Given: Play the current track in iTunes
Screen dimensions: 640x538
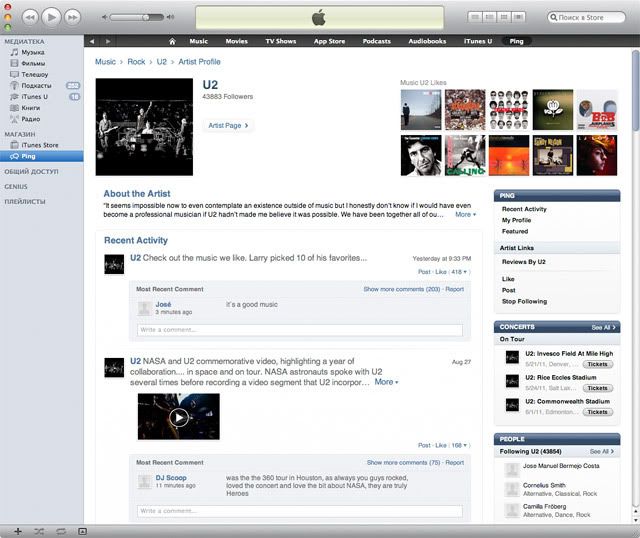Looking at the screenshot, I should 51,17.
